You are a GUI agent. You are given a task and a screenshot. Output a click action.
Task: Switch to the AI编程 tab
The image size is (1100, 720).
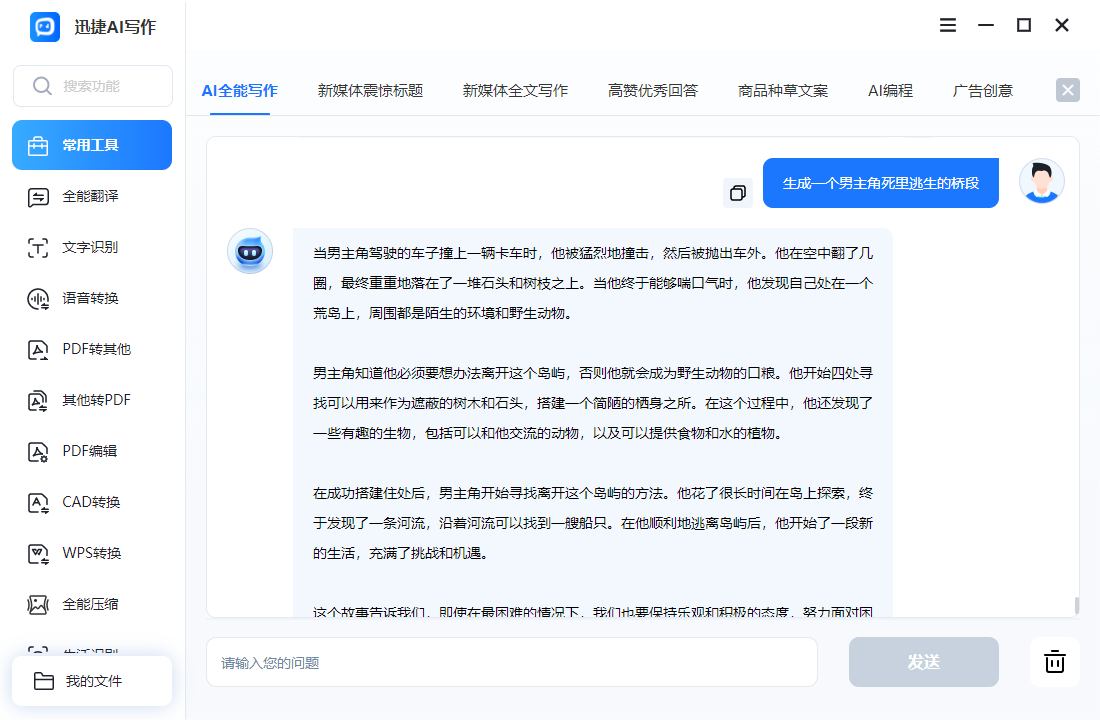pyautogui.click(x=889, y=89)
